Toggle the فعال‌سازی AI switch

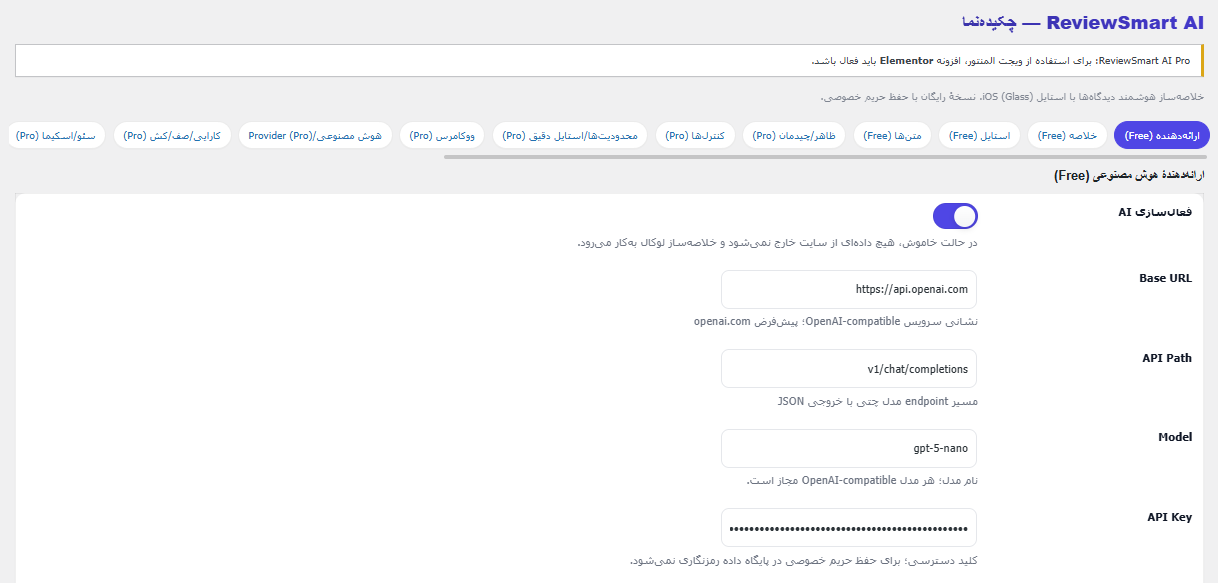(x=955, y=216)
